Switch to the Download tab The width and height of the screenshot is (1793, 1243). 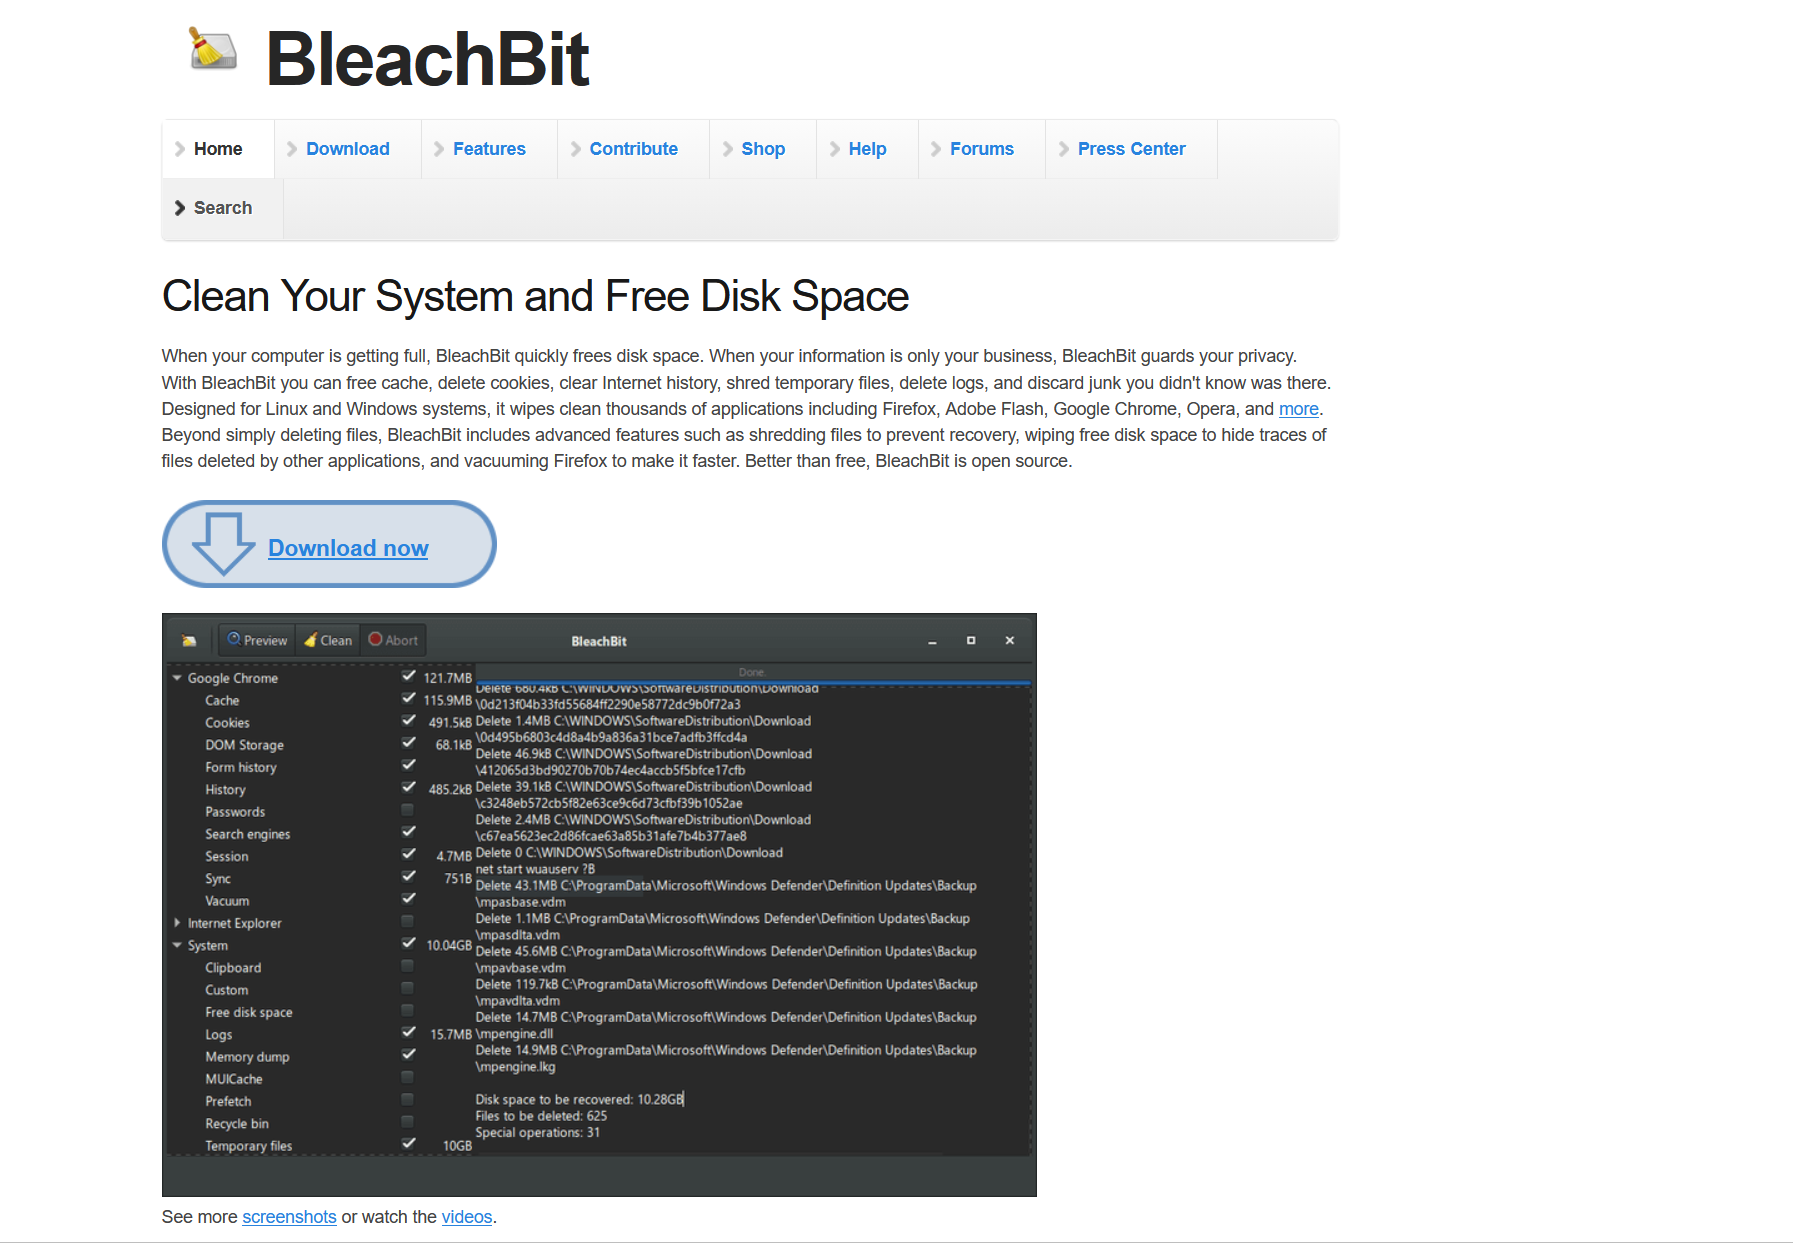348,148
